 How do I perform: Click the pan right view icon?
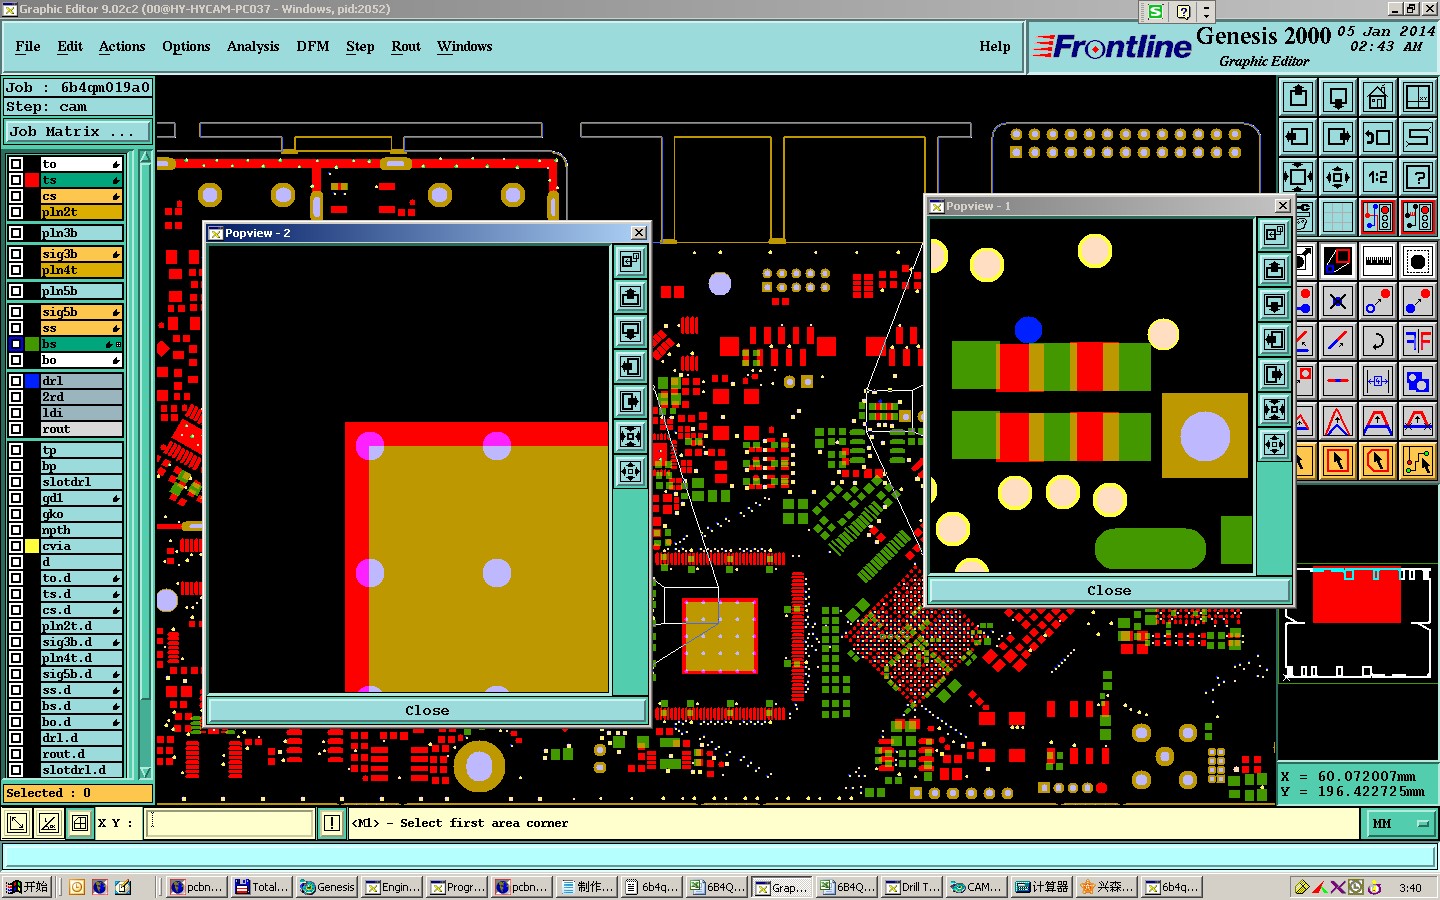click(1338, 137)
